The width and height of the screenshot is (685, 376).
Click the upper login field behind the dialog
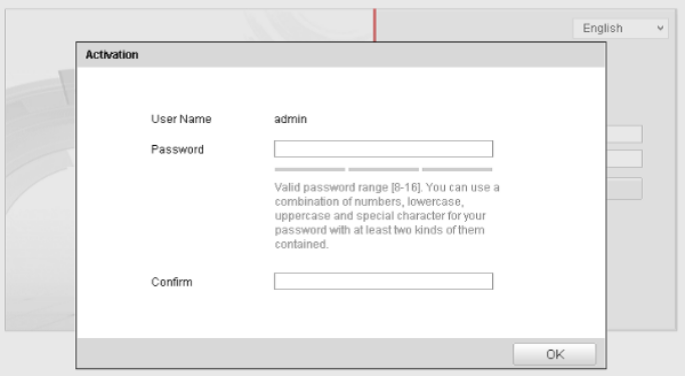click(x=624, y=134)
